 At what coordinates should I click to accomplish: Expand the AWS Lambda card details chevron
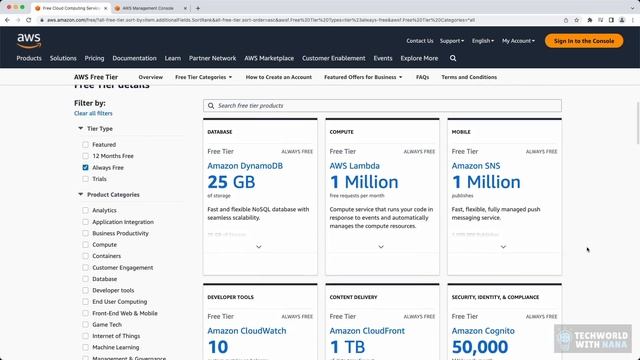tap(381, 247)
